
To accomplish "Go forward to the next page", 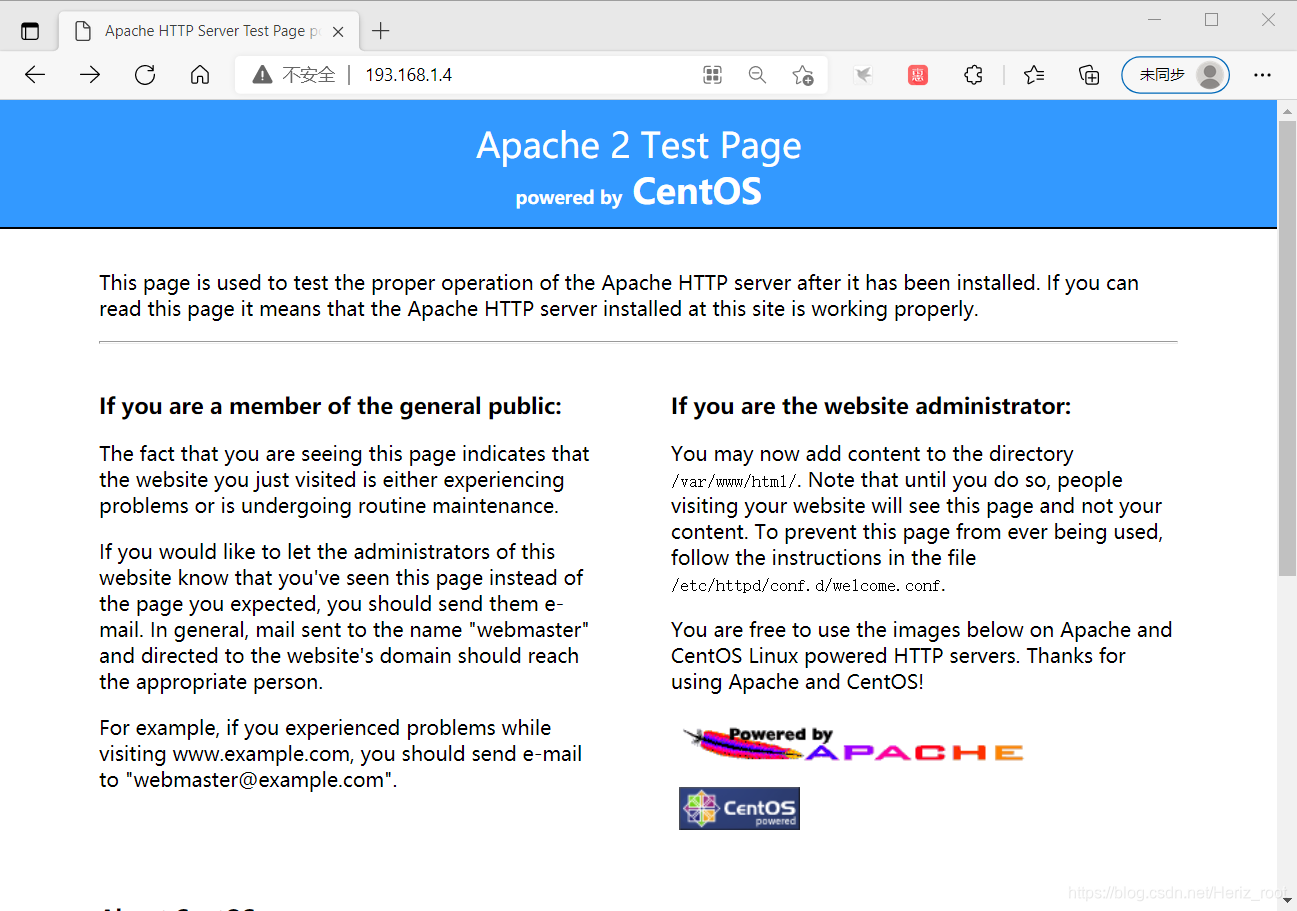I will coord(90,75).
